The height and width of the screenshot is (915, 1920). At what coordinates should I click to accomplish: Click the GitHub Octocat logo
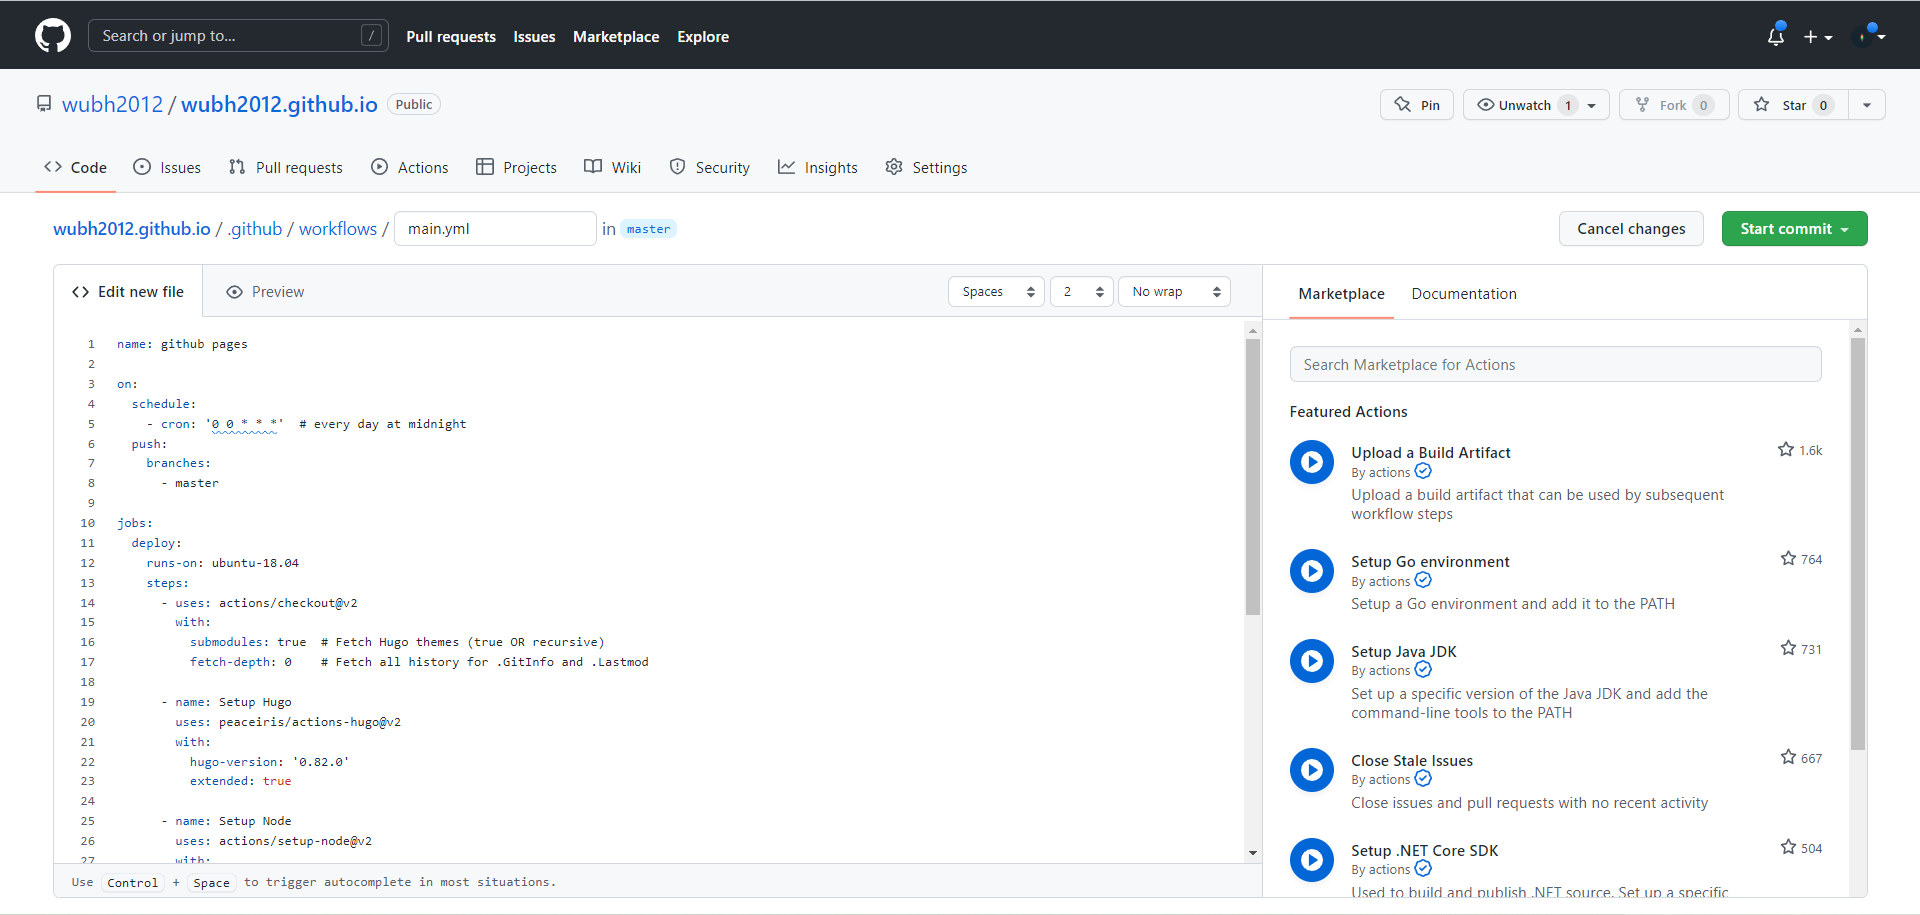[53, 36]
